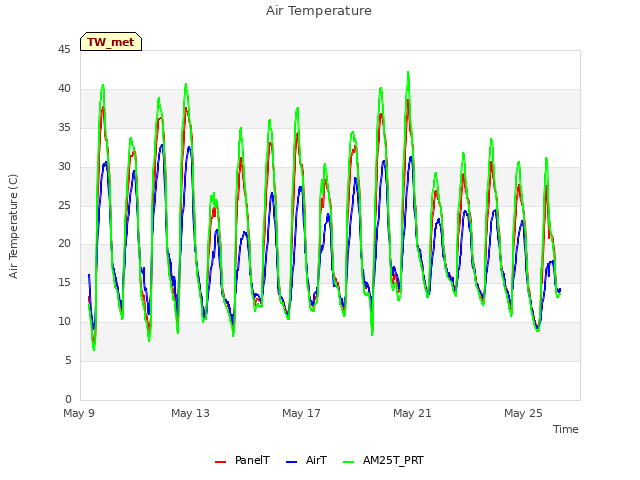The image size is (640, 480).
Task: Click the TW_met annotation label
Action: point(111,42)
